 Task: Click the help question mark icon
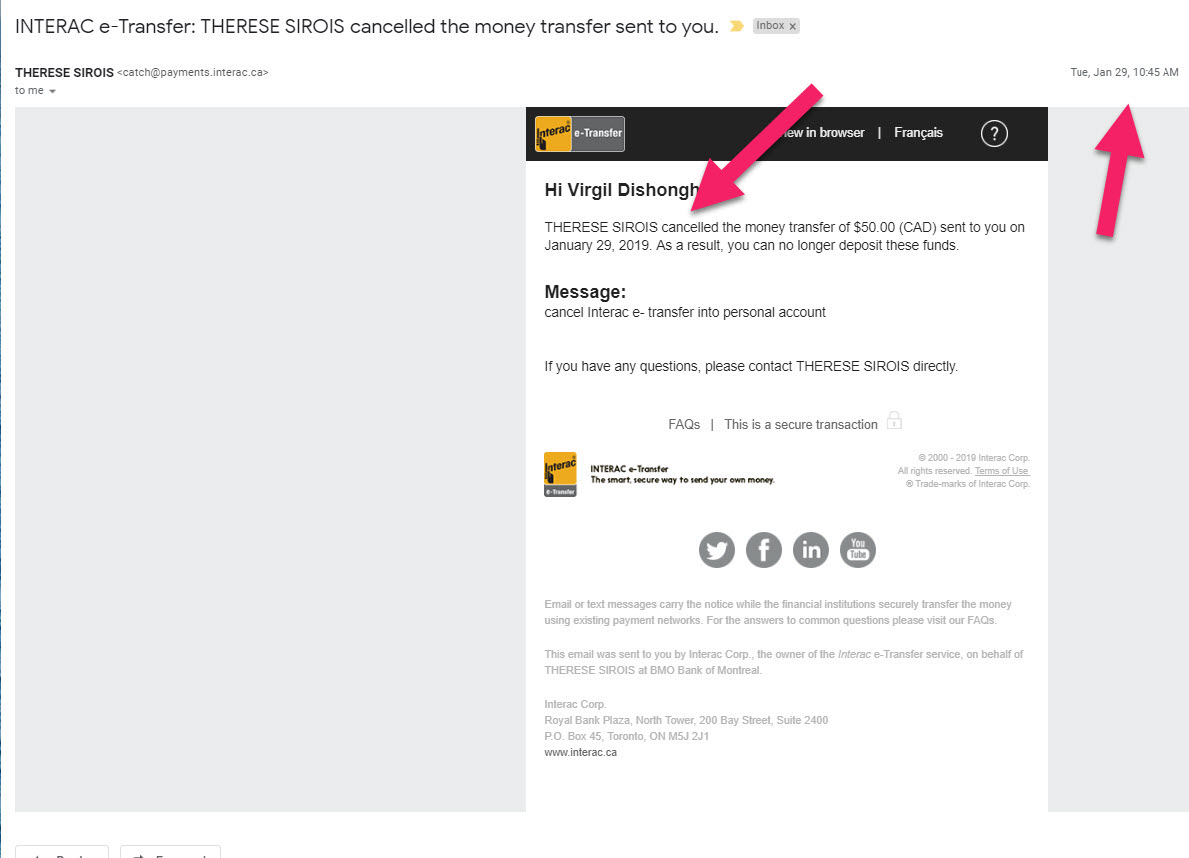click(x=993, y=133)
